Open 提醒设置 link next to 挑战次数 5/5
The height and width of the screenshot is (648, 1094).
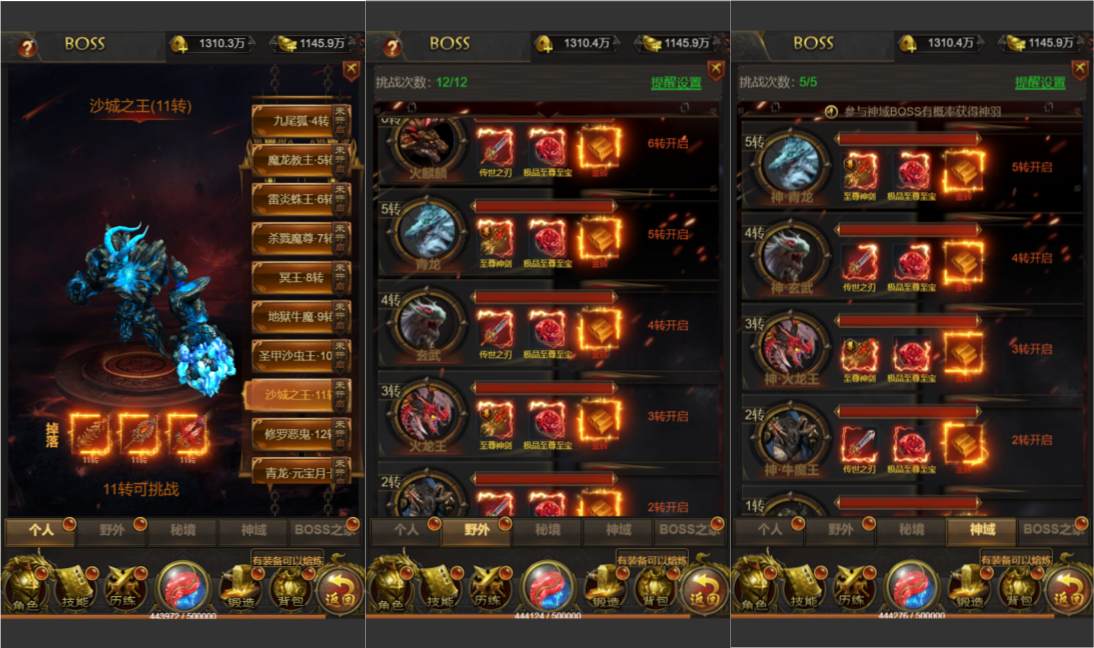pos(1040,83)
